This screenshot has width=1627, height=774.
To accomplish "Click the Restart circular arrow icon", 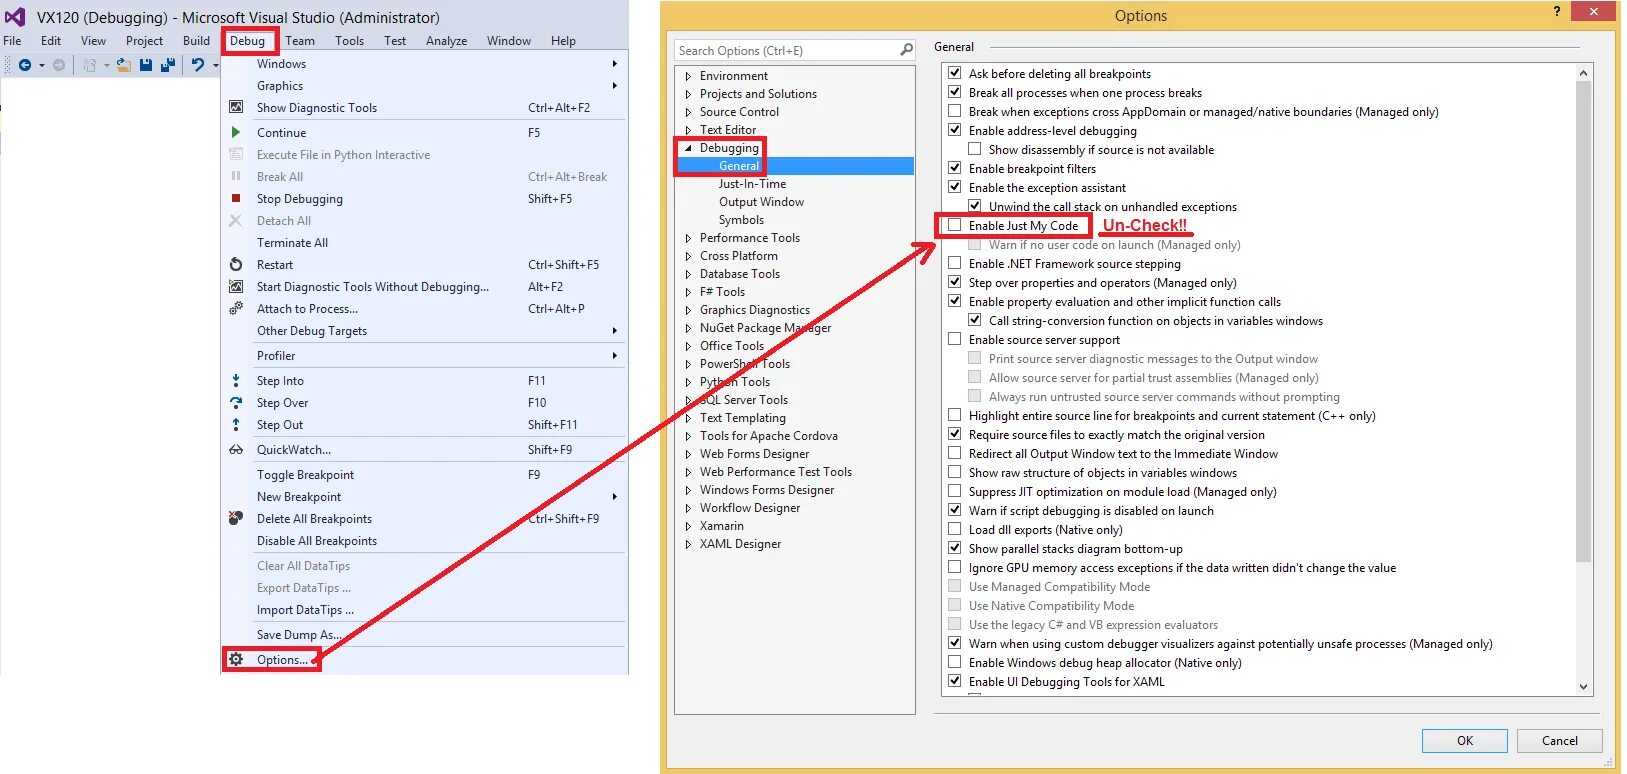I will [x=236, y=264].
